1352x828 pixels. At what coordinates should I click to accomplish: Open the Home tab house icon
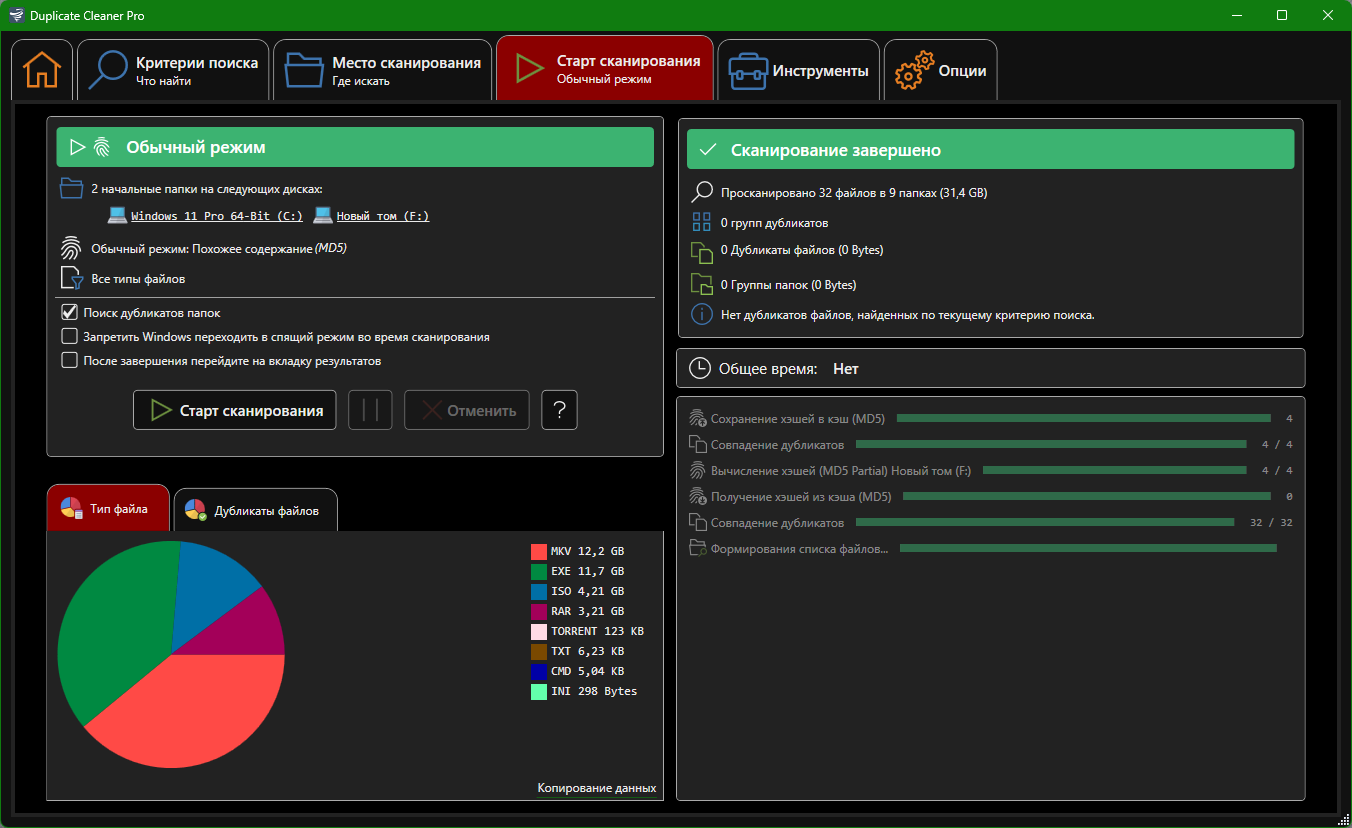[42, 70]
